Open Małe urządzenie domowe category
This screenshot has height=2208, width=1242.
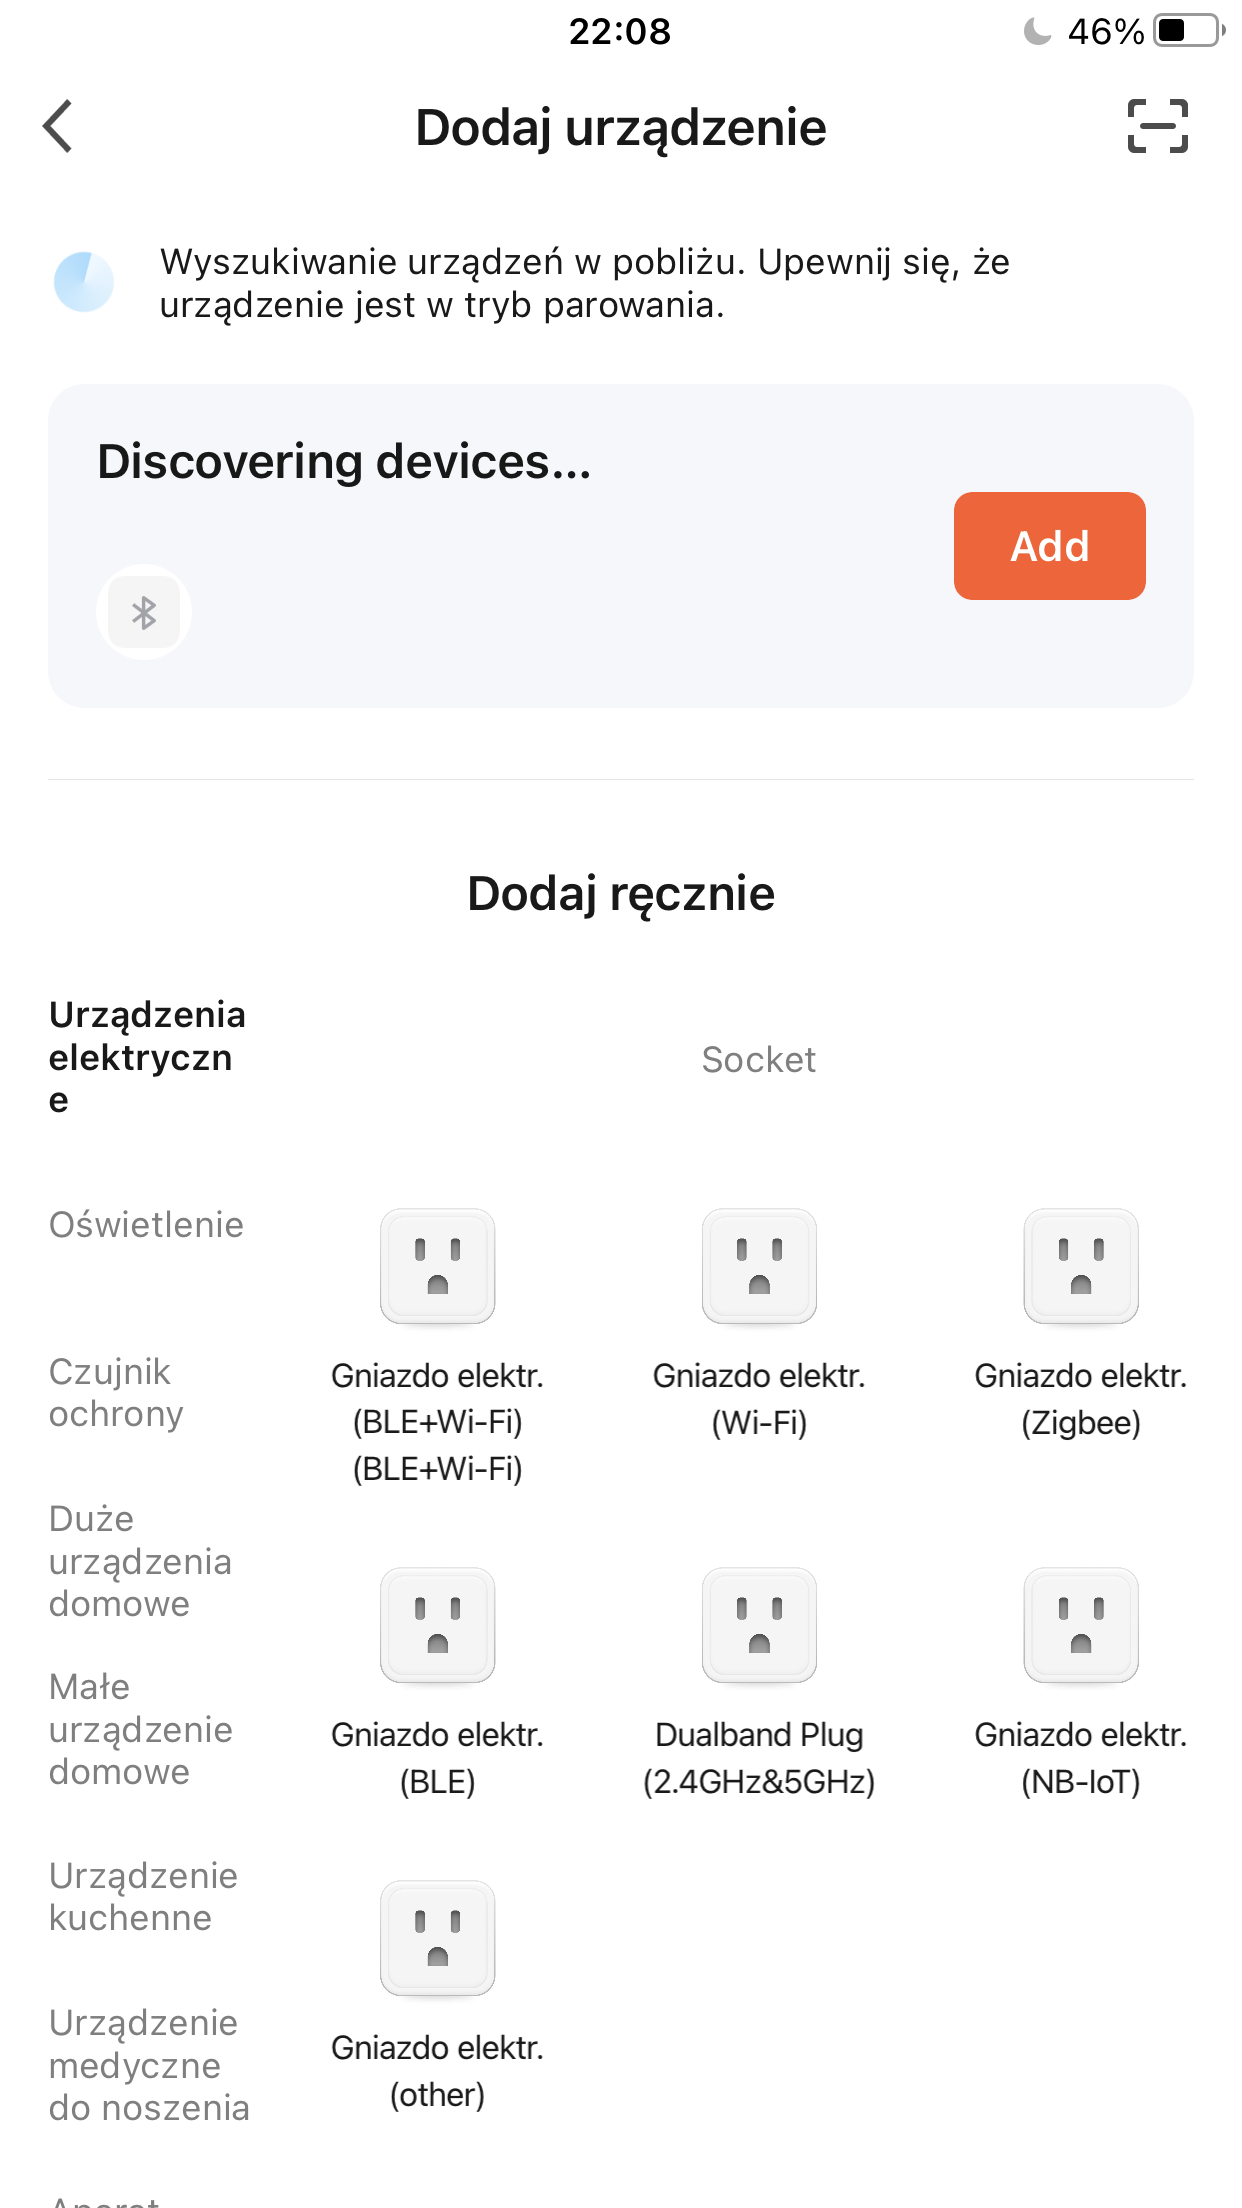coord(140,1729)
